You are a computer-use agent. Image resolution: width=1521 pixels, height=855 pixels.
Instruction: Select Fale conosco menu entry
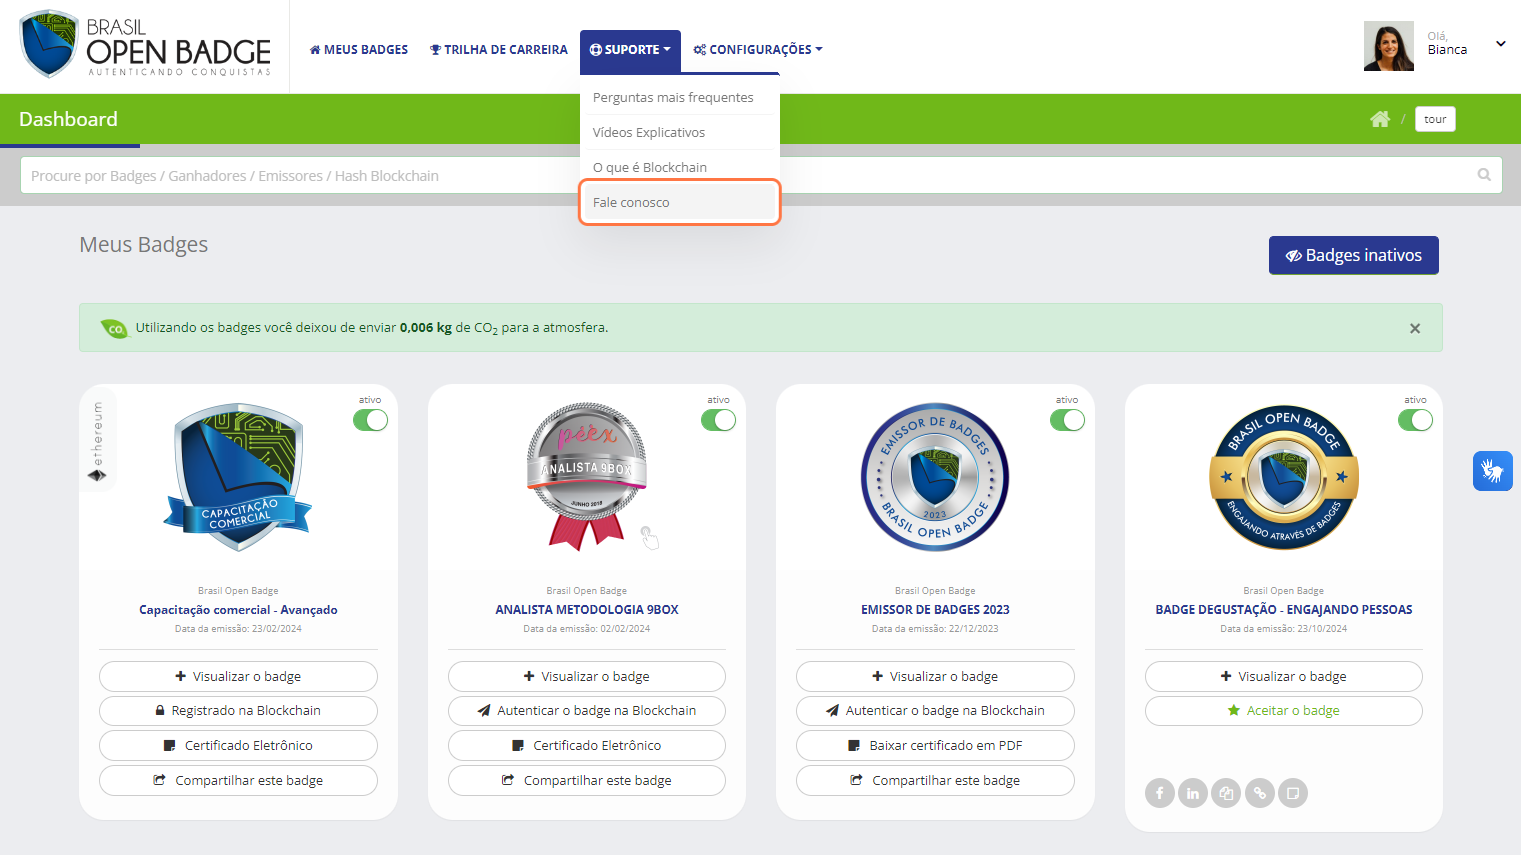coord(680,202)
